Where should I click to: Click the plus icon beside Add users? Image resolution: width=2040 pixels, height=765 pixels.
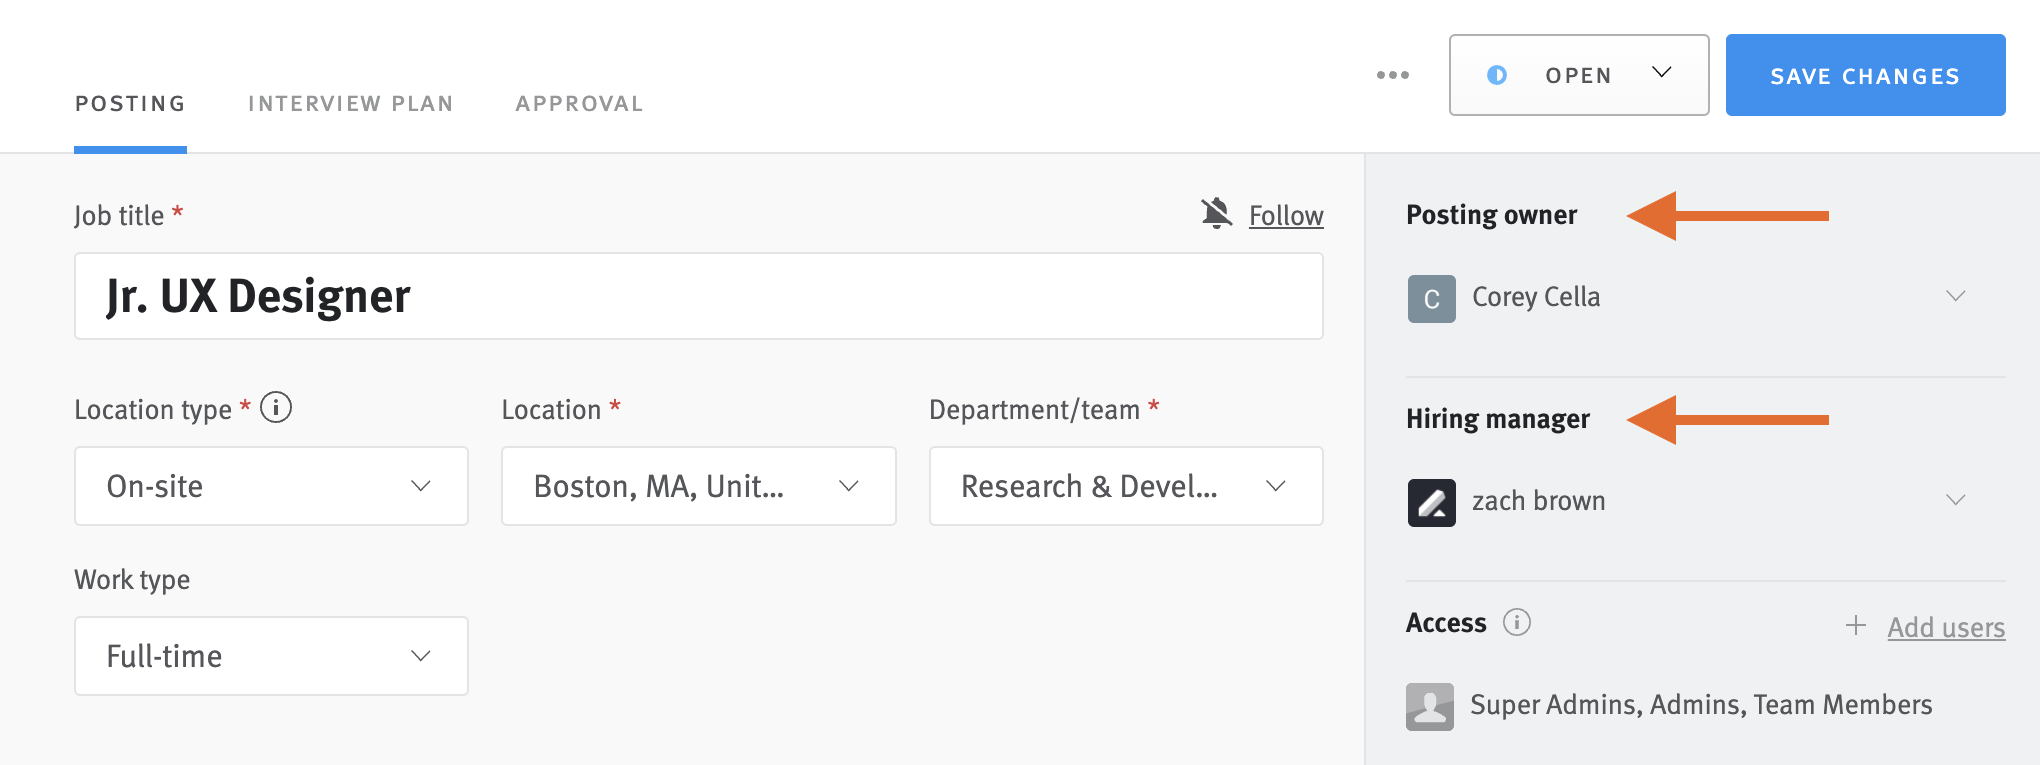pyautogui.click(x=1855, y=625)
